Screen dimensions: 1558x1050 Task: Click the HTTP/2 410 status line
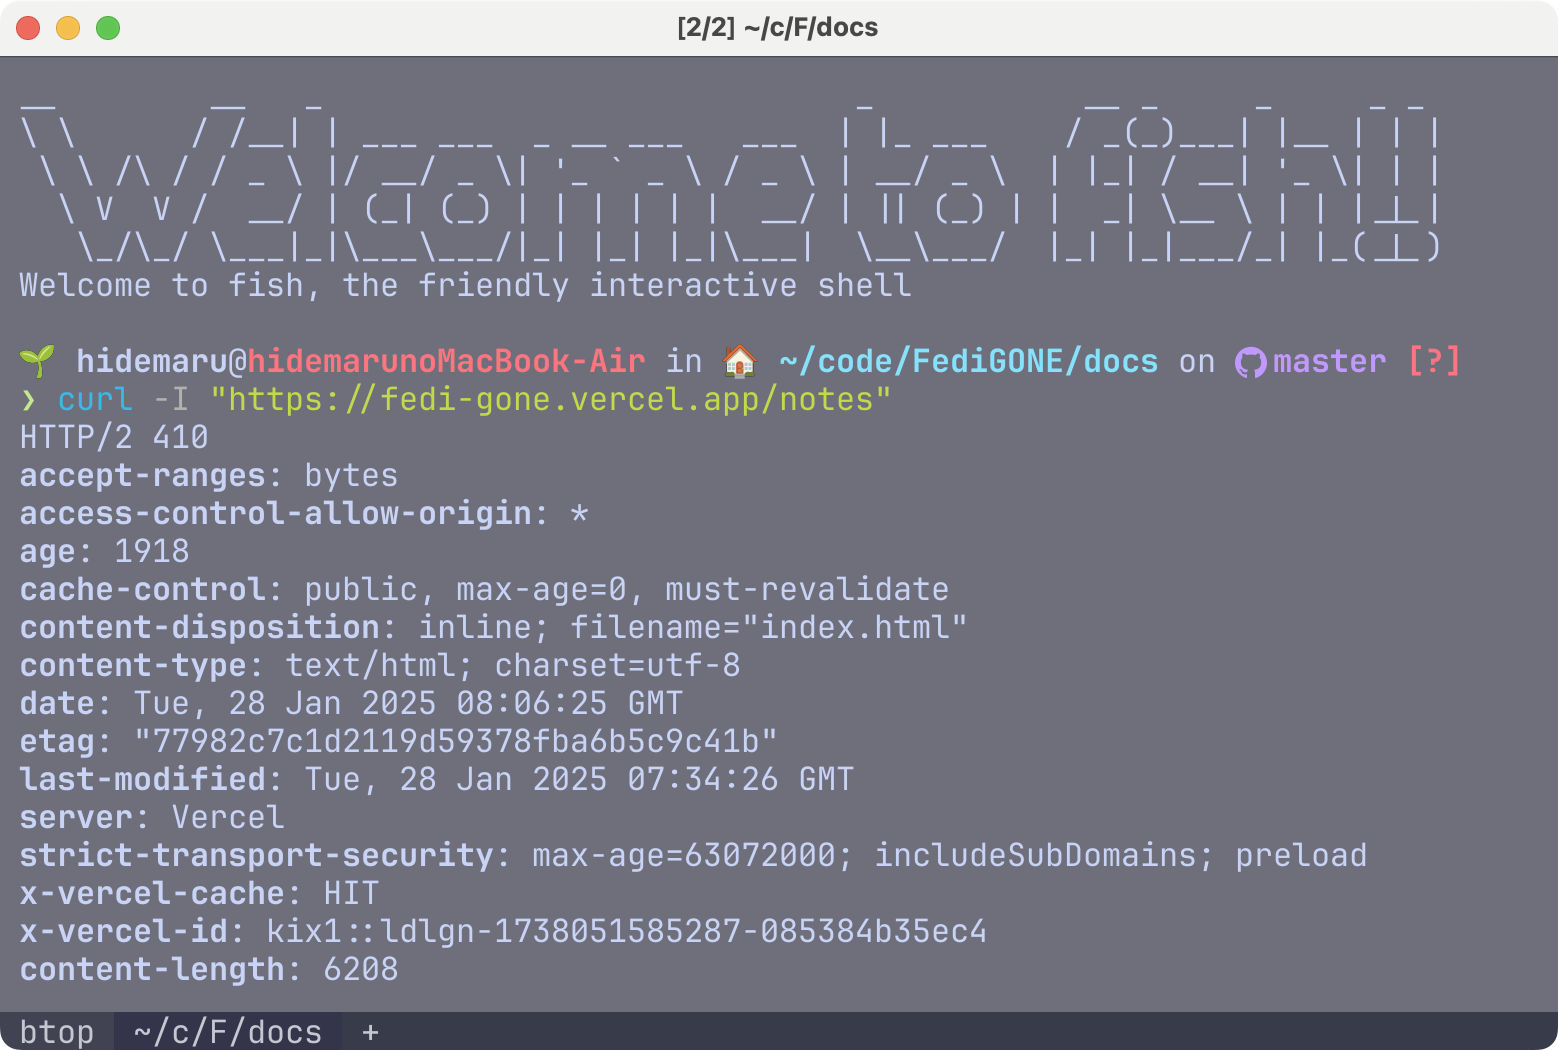(x=114, y=437)
